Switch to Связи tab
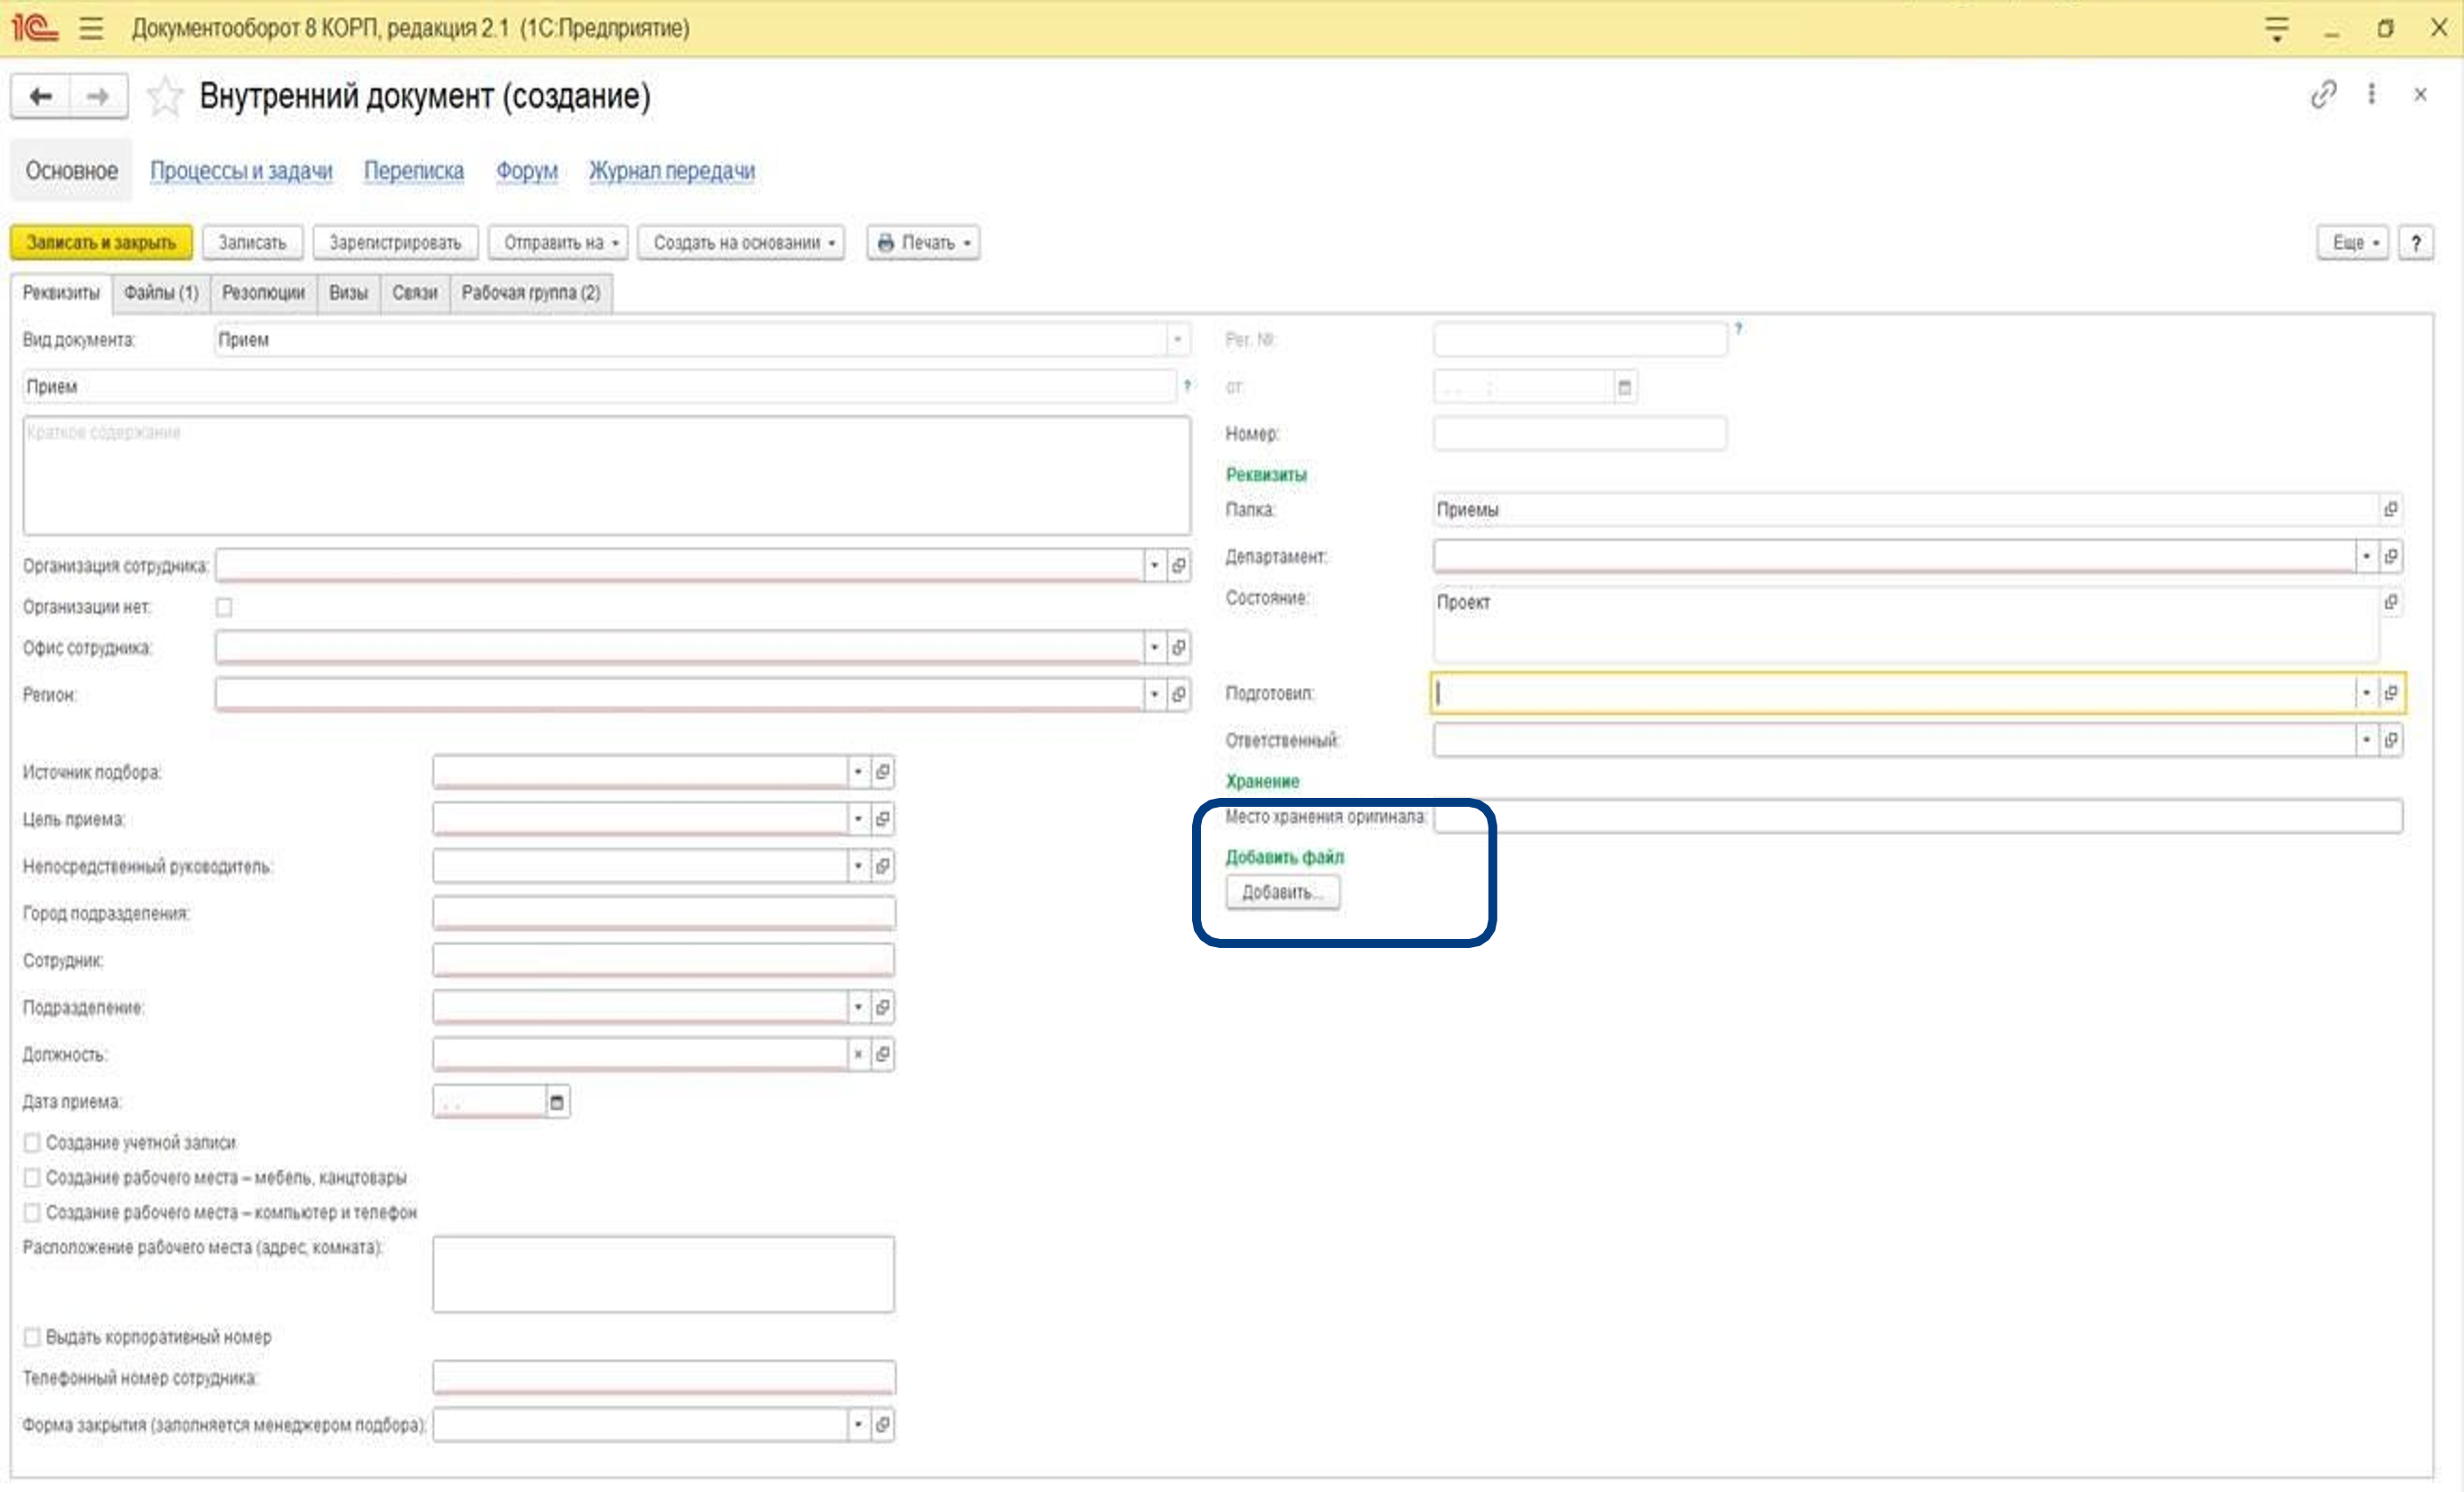The image size is (2464, 1492). 415,293
